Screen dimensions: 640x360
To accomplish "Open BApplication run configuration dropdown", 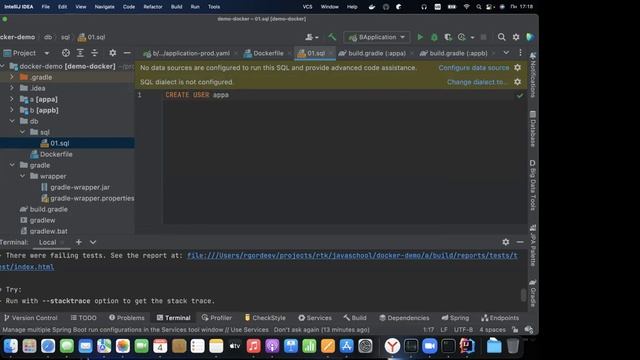I will click(377, 37).
